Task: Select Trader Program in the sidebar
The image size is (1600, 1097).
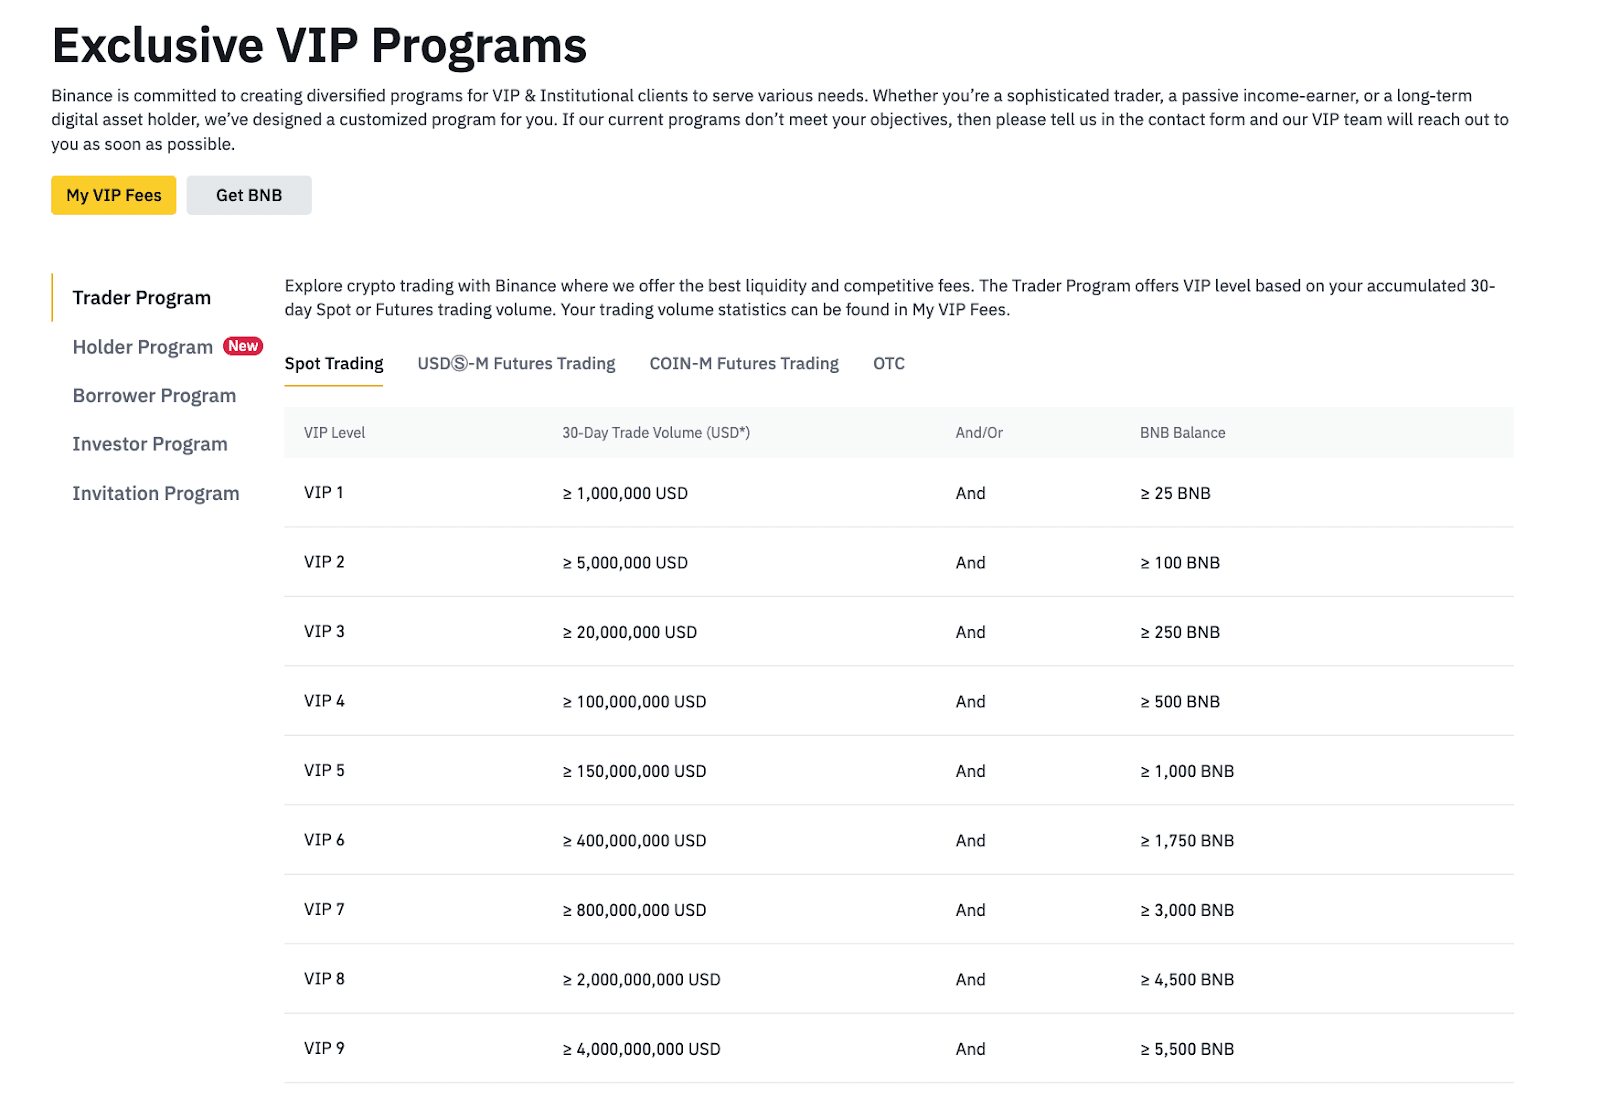Action: (141, 297)
